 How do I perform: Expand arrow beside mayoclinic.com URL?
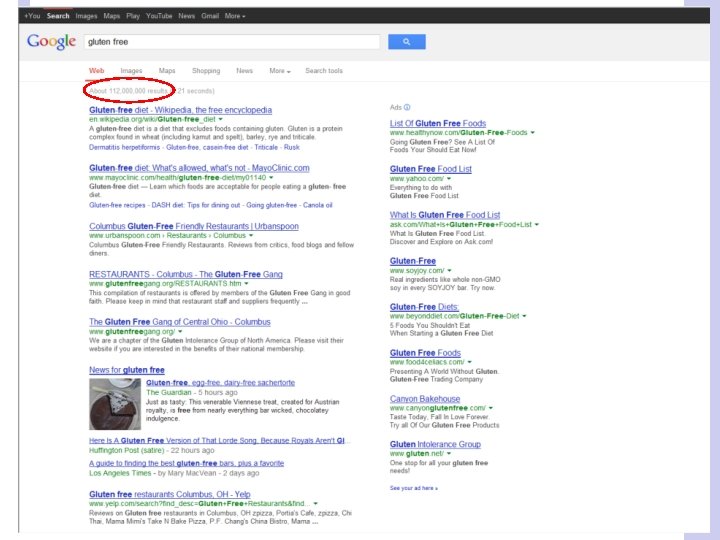coord(271,178)
